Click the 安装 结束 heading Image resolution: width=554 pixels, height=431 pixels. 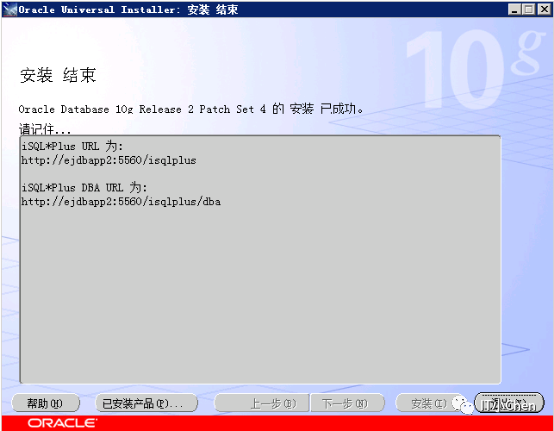[58, 75]
